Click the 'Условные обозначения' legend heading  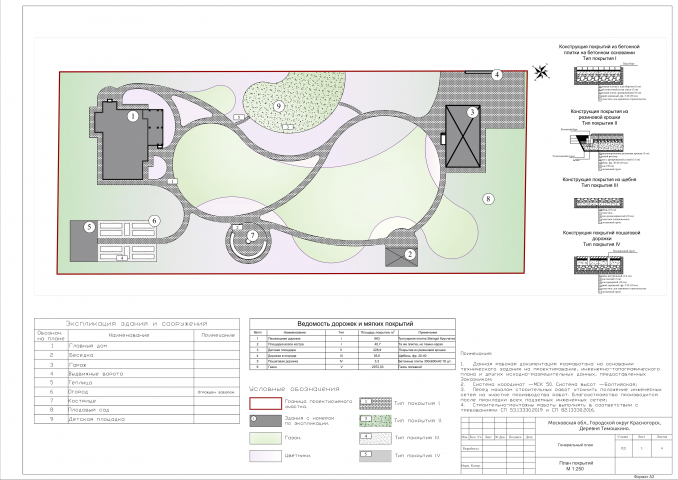coord(294,389)
